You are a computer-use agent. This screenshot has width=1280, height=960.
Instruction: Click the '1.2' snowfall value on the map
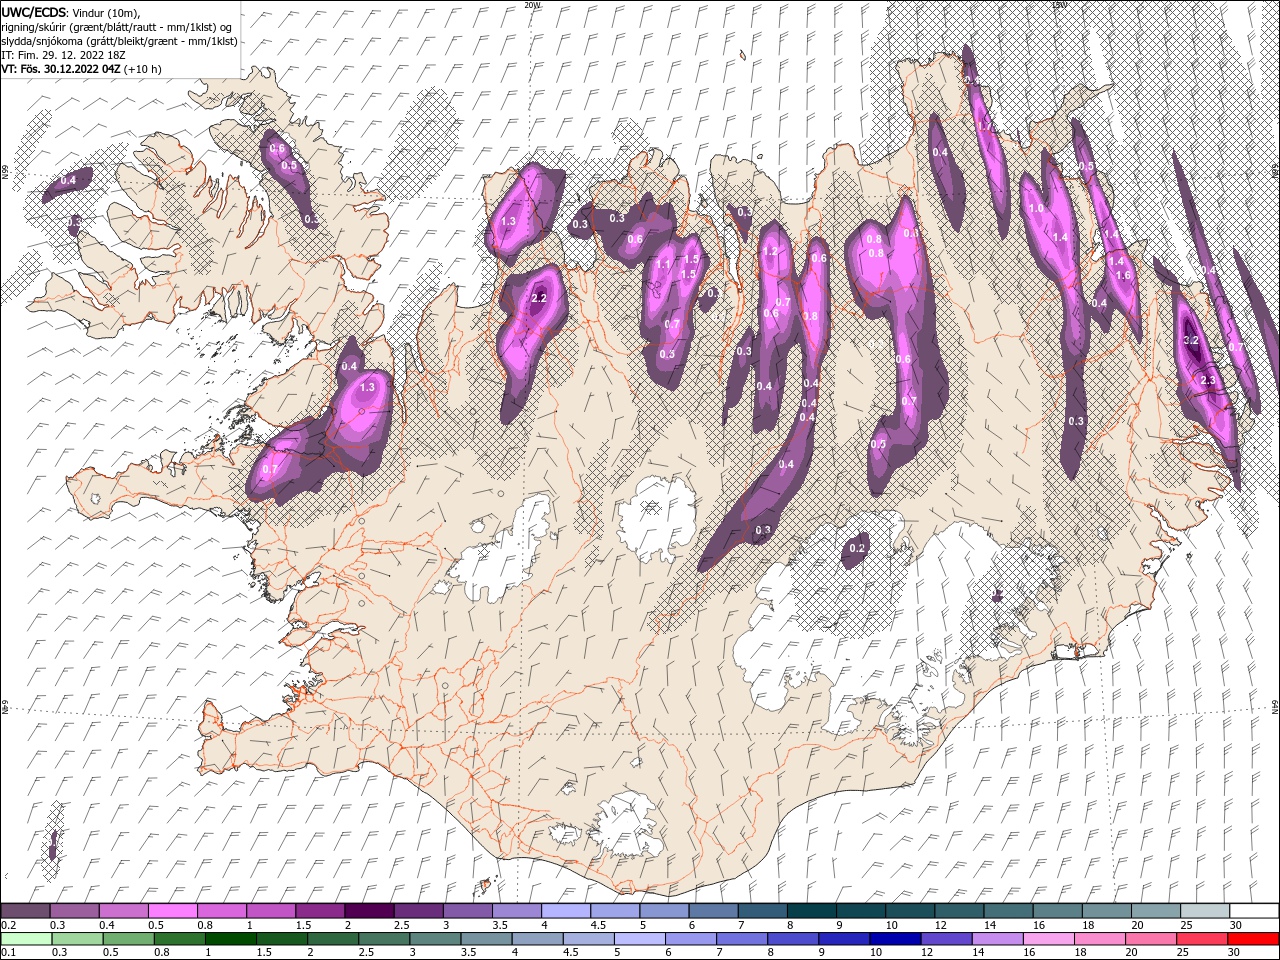[x=770, y=252]
